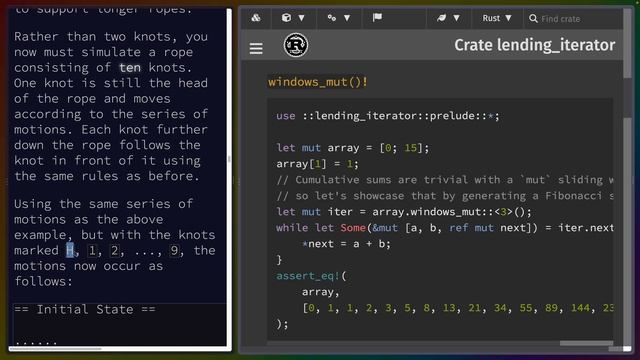
Task: Click the assert_eq! macro in code
Action: (308, 276)
